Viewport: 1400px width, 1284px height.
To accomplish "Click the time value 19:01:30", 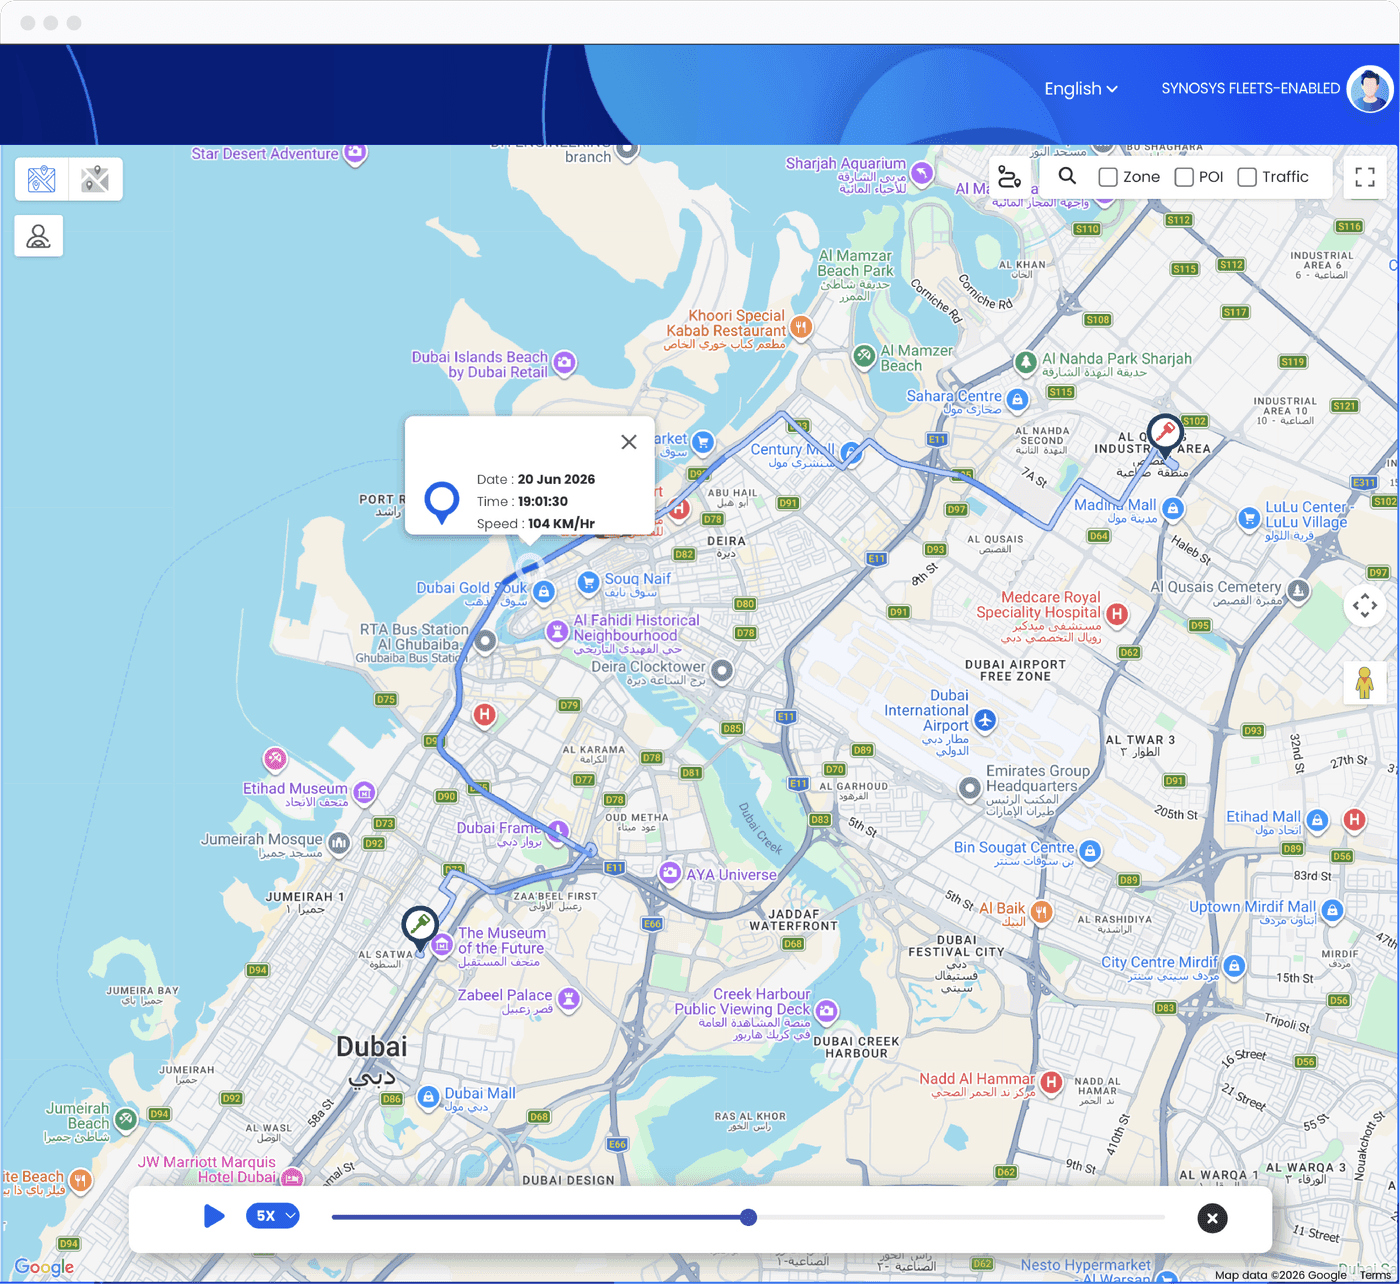I will (543, 502).
